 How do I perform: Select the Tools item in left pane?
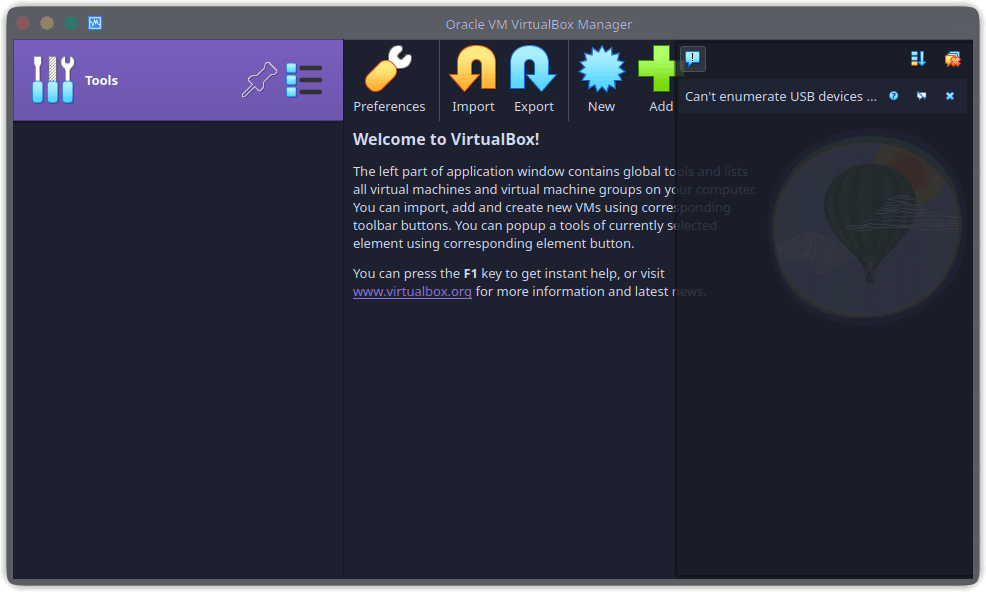coord(178,80)
